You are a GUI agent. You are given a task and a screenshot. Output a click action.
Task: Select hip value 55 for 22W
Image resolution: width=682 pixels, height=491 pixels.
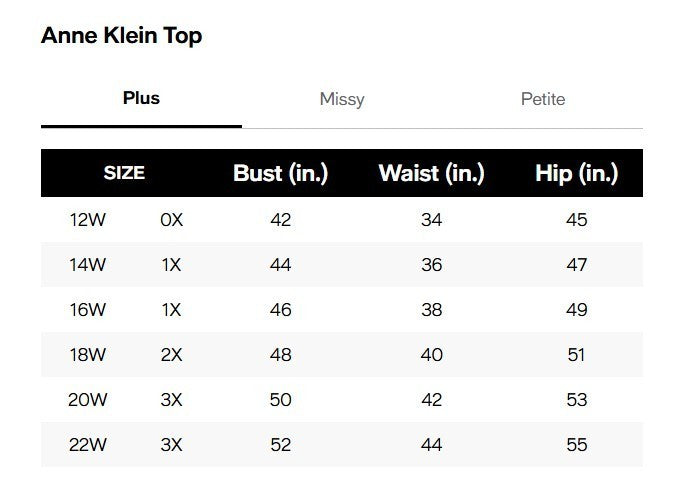[577, 445]
